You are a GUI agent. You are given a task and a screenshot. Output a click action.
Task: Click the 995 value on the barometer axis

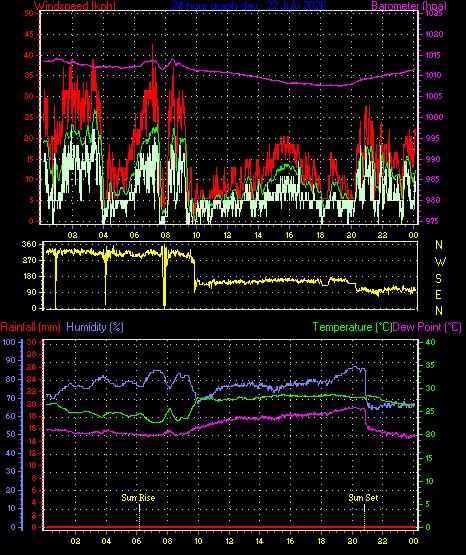[x=433, y=138]
